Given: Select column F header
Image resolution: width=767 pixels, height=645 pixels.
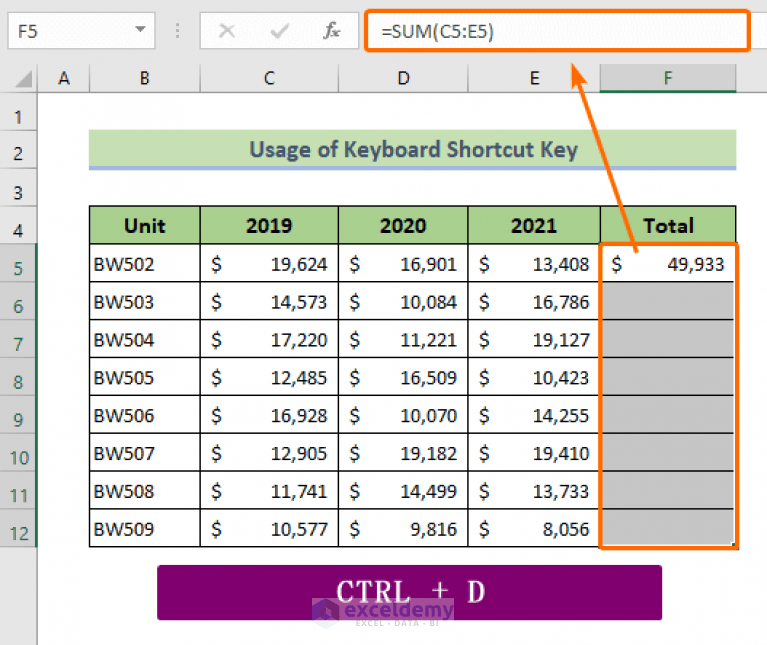Looking at the screenshot, I should (x=668, y=78).
